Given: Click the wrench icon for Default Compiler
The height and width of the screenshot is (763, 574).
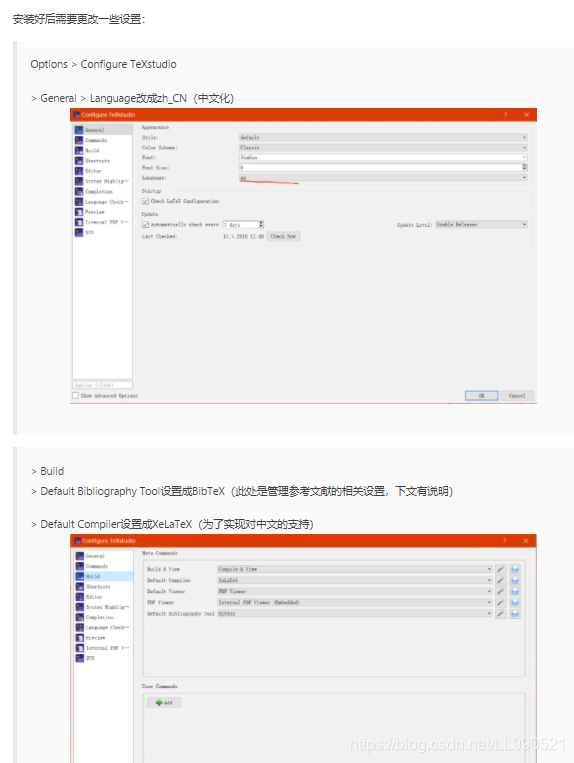Looking at the screenshot, I should [501, 580].
